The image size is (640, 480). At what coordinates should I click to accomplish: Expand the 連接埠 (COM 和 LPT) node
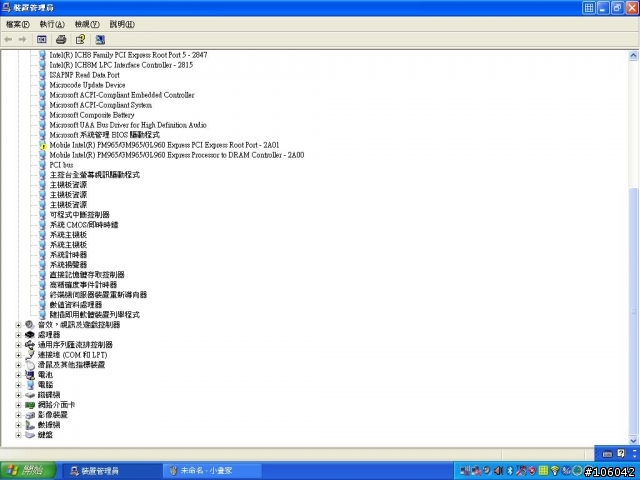[x=18, y=355]
